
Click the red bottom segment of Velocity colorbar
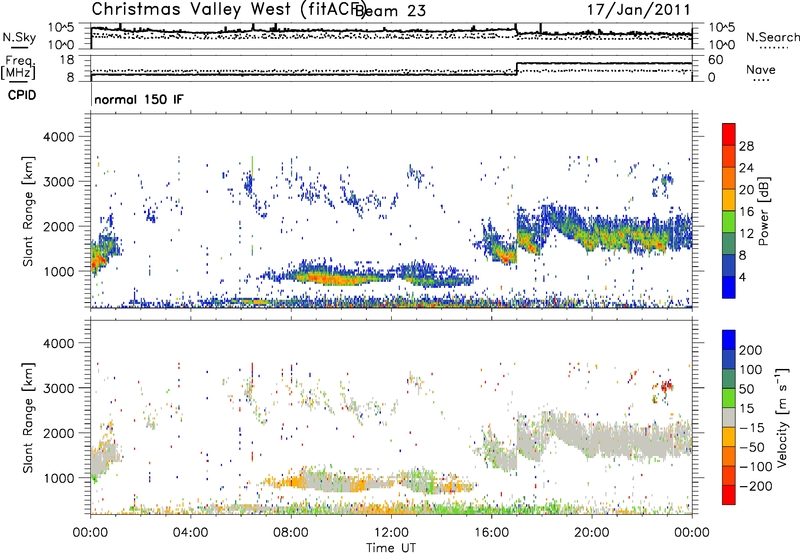(729, 495)
